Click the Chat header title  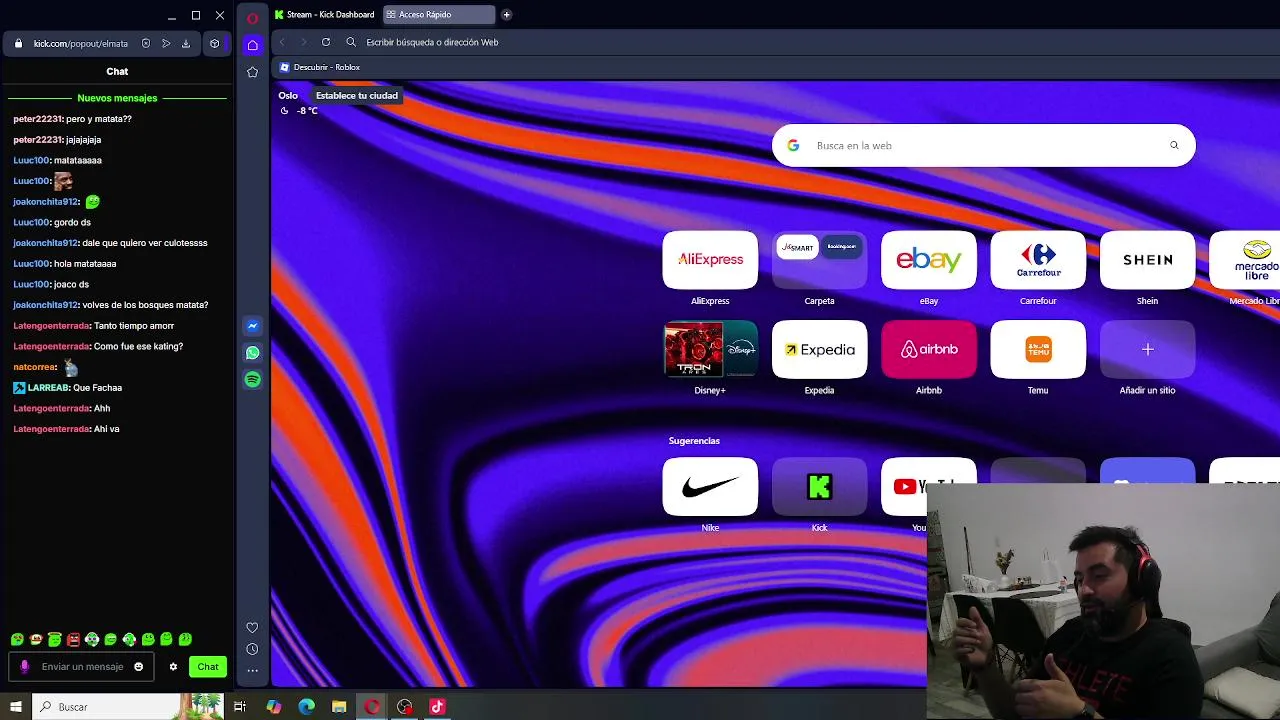[117, 72]
